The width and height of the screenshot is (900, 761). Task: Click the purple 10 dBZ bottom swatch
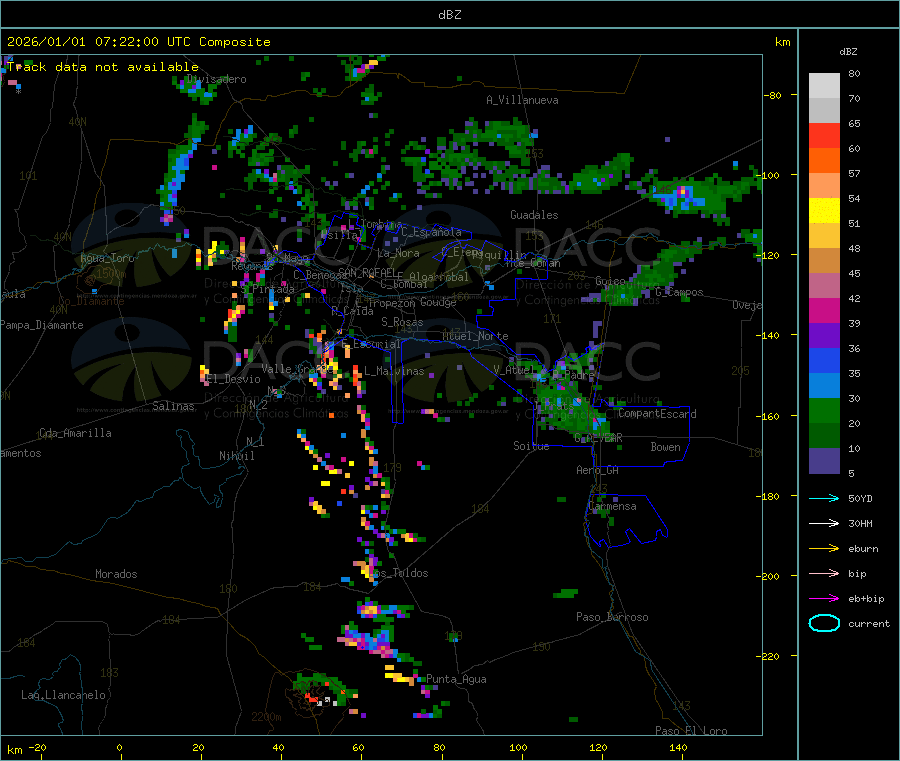coord(824,461)
